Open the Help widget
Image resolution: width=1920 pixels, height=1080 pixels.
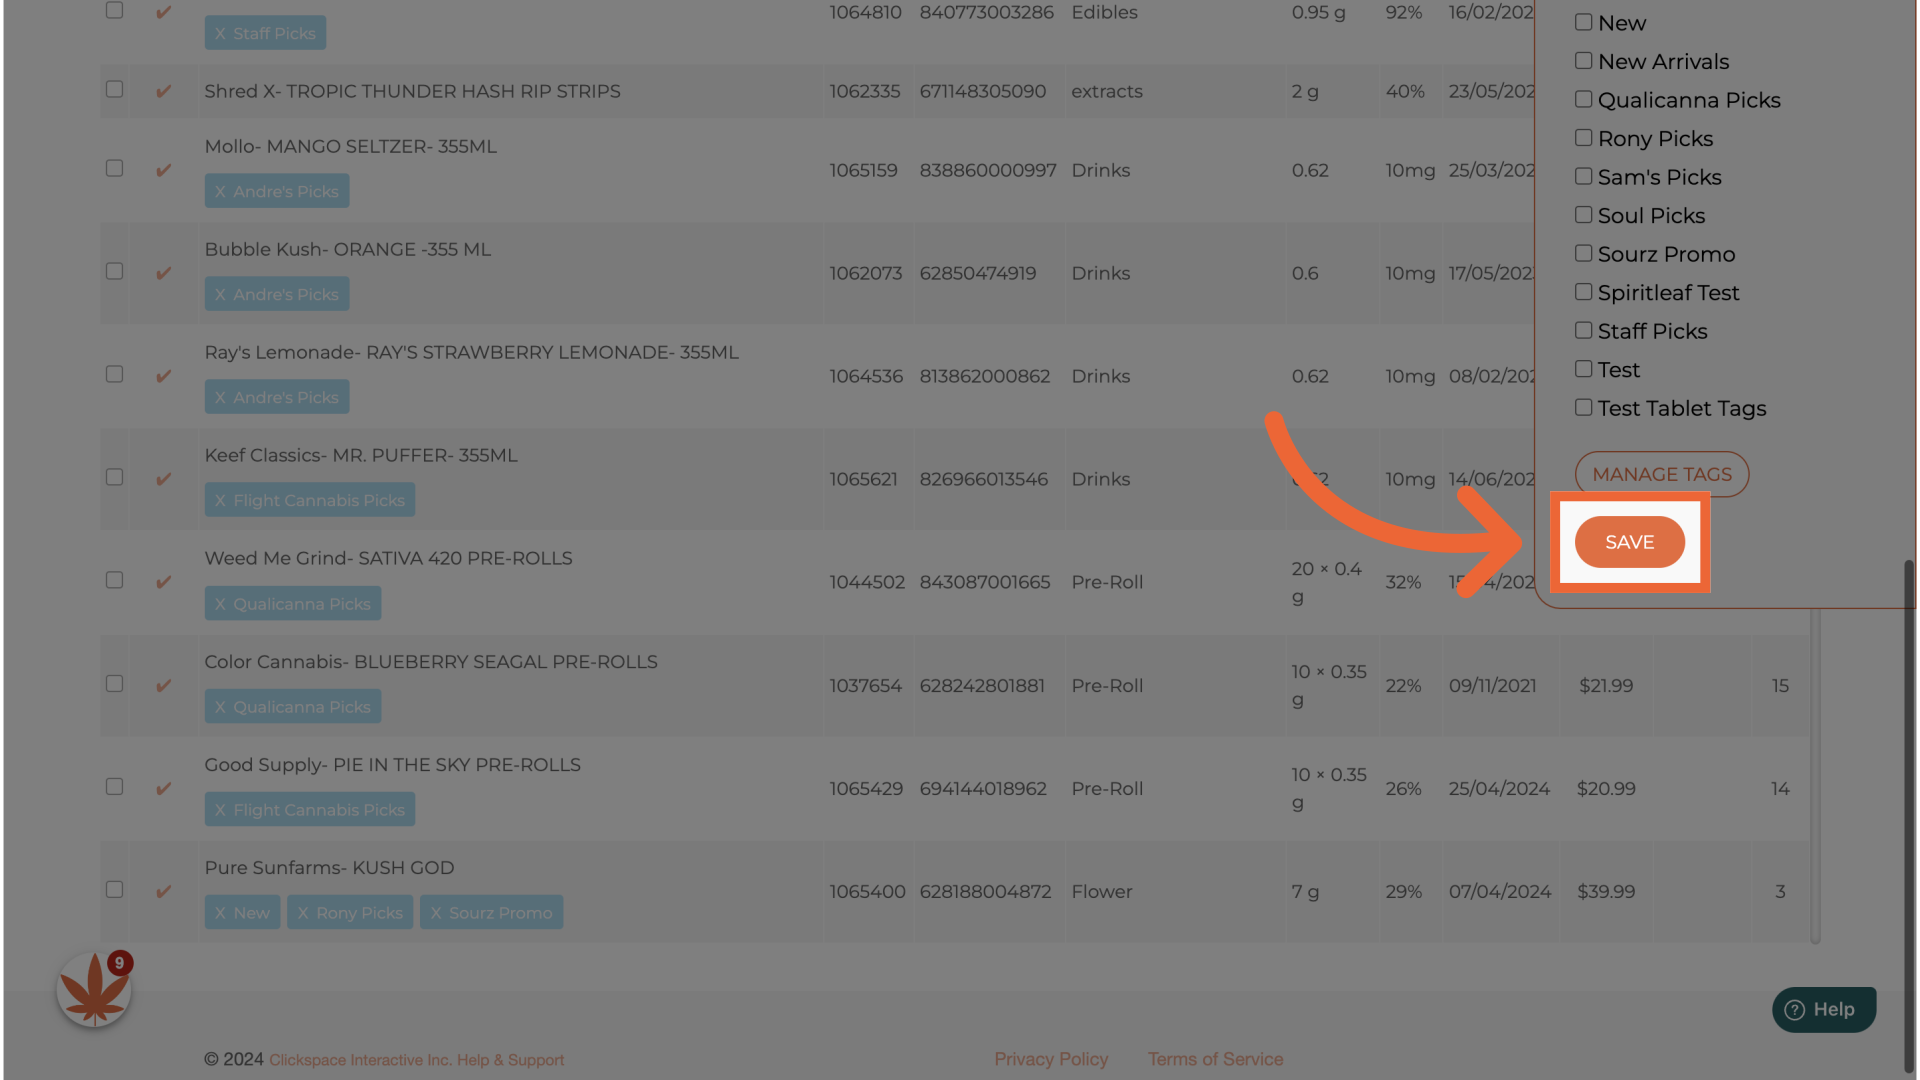click(1823, 1009)
